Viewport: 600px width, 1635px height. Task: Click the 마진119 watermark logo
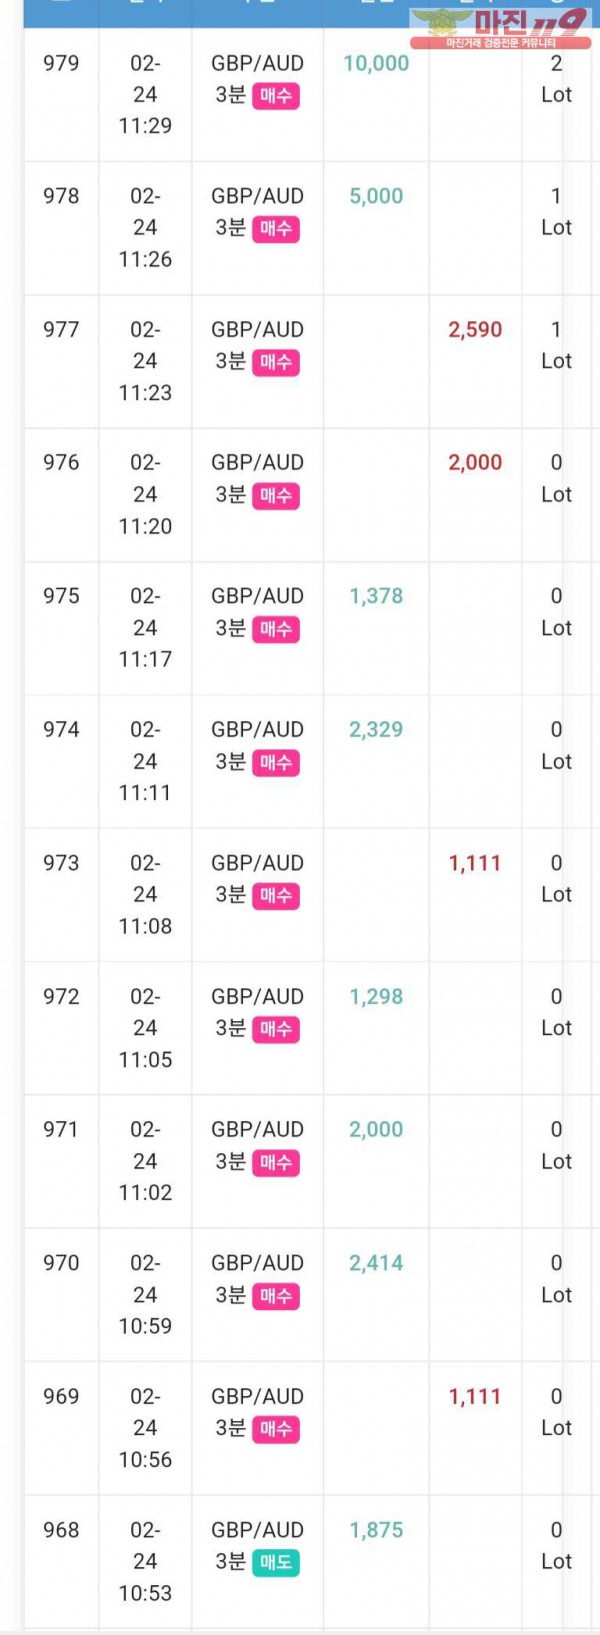click(500, 28)
